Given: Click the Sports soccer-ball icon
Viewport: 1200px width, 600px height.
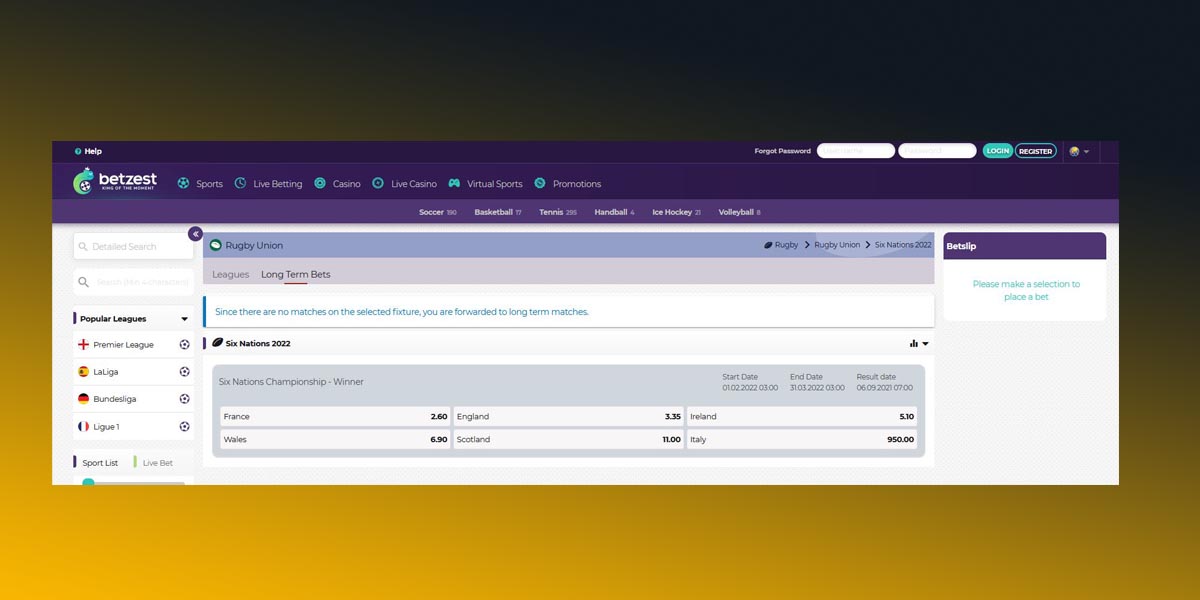Looking at the screenshot, I should click(183, 183).
